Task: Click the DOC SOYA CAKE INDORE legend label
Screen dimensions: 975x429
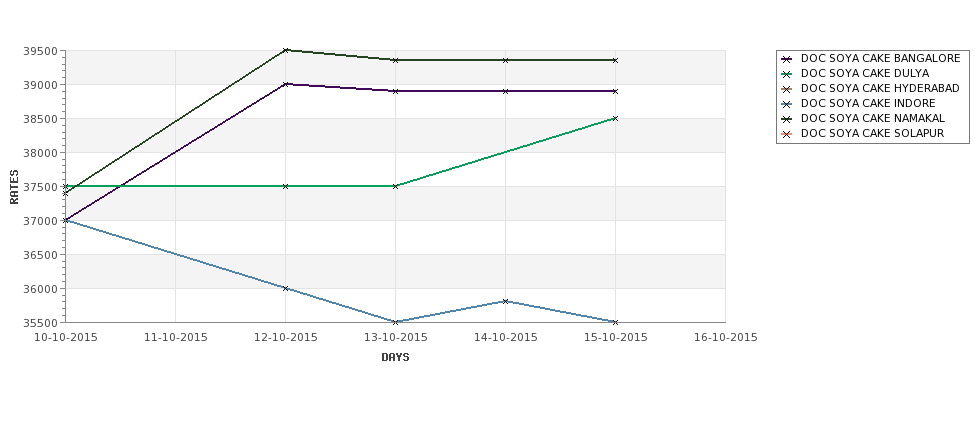Action: [867, 103]
